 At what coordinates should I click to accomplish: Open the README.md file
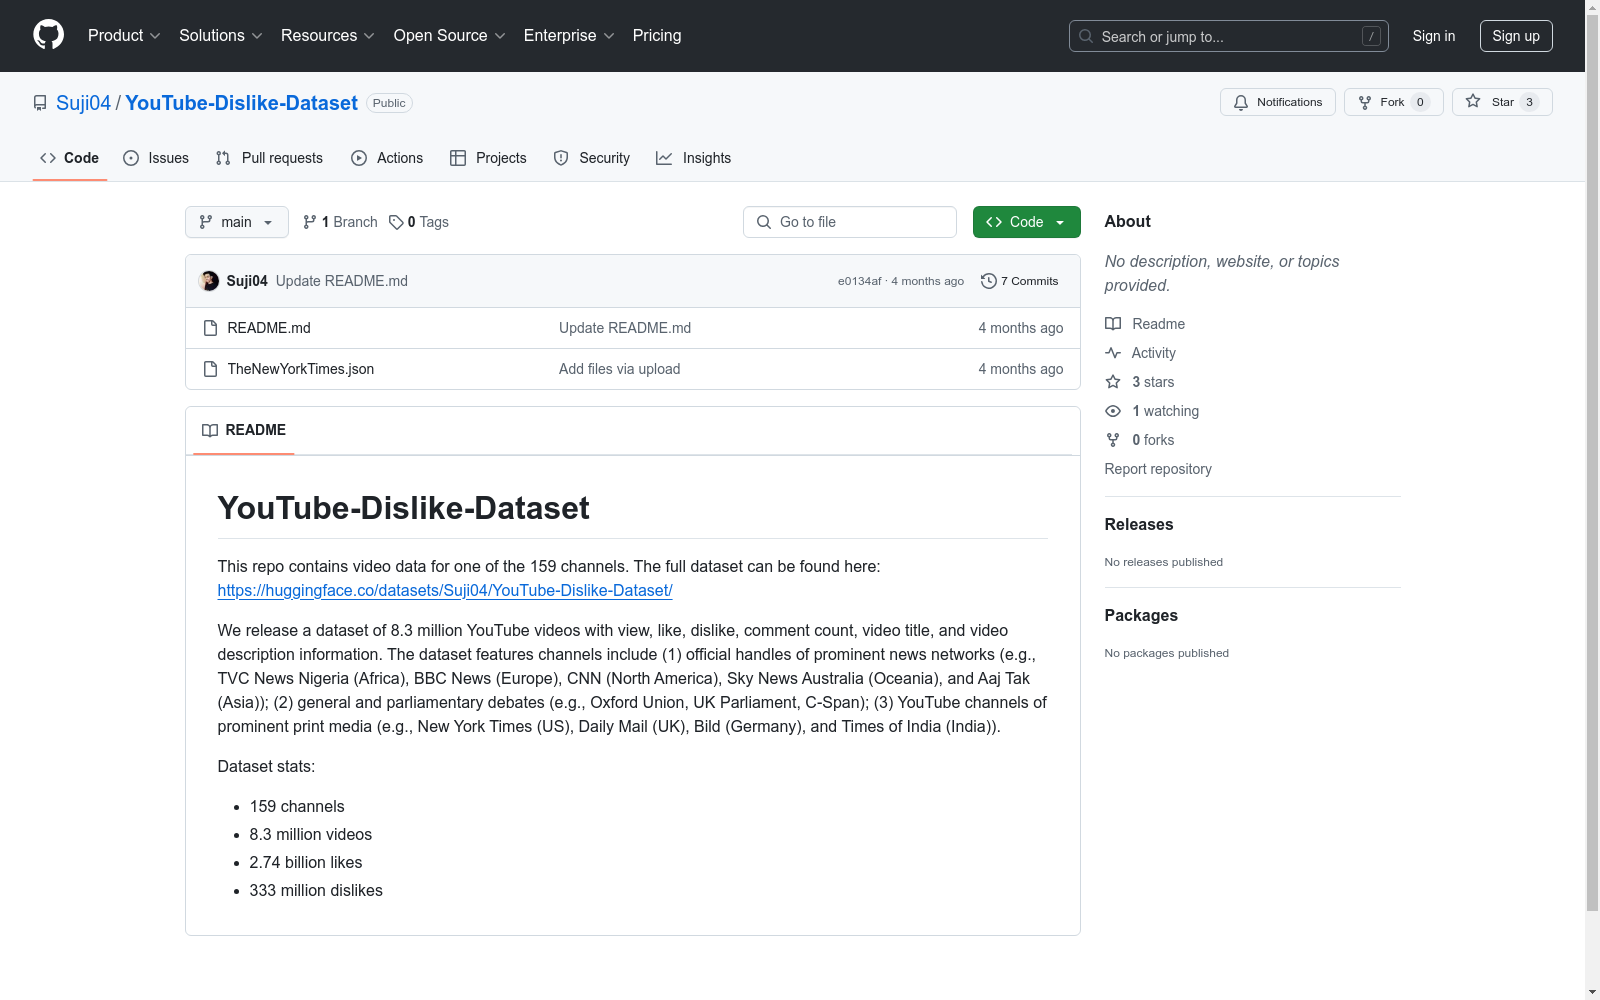tap(269, 328)
